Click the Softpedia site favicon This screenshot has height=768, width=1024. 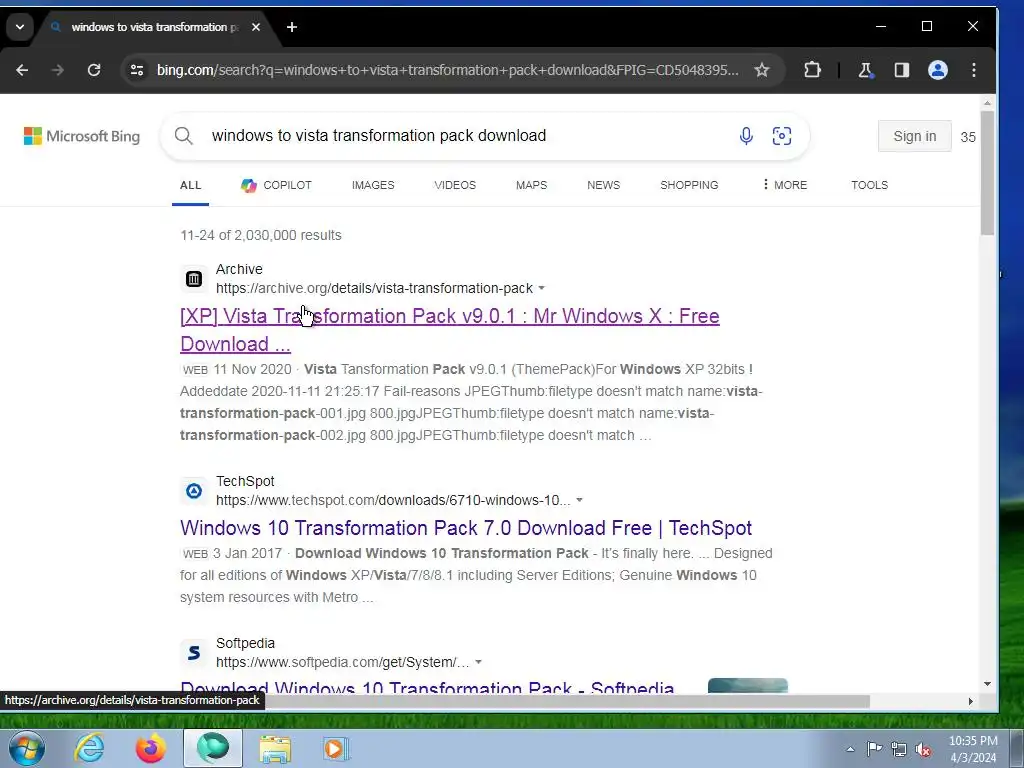(x=194, y=652)
